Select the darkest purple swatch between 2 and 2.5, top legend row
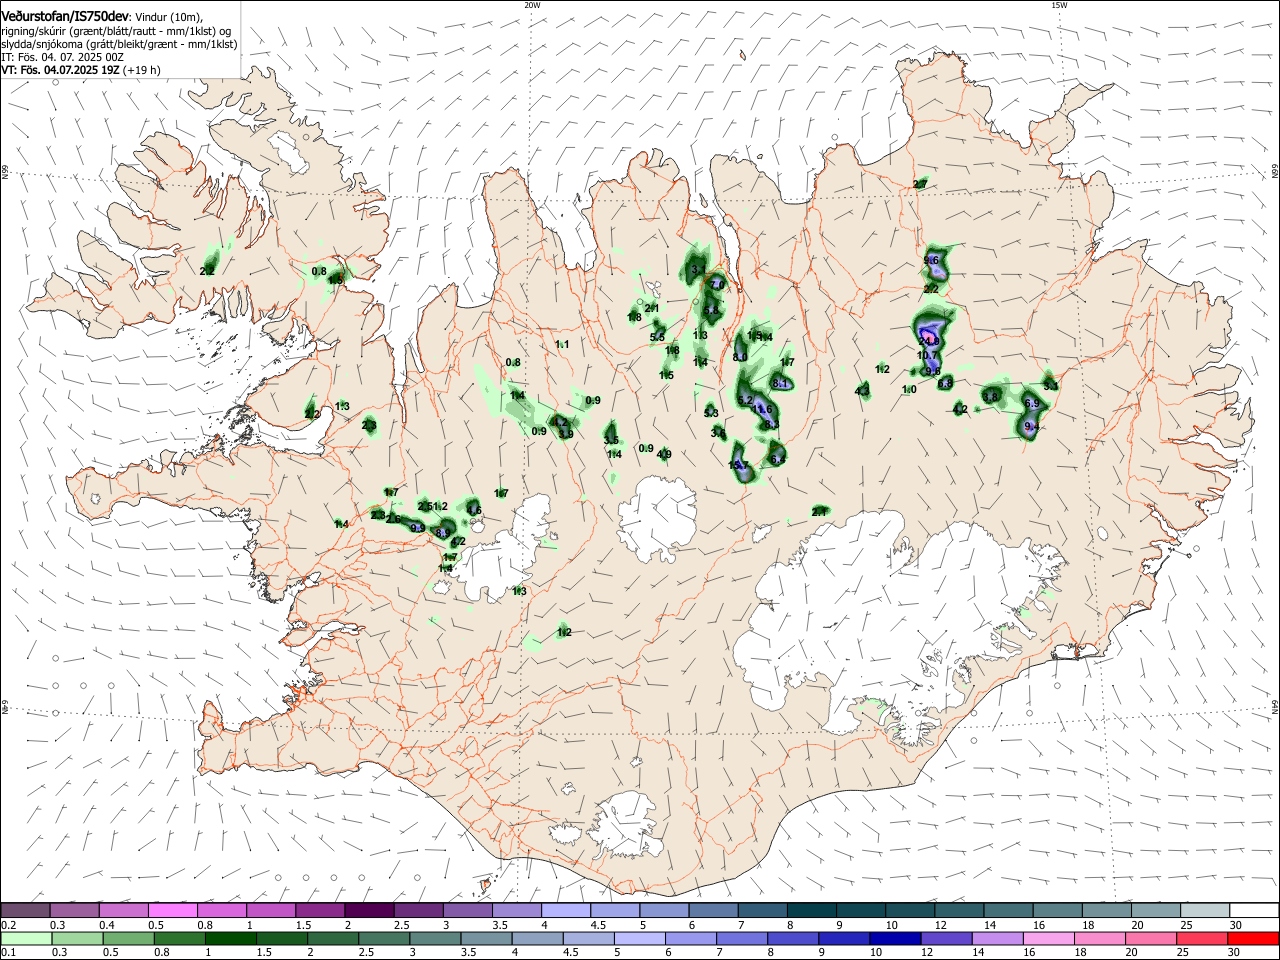 click(369, 910)
